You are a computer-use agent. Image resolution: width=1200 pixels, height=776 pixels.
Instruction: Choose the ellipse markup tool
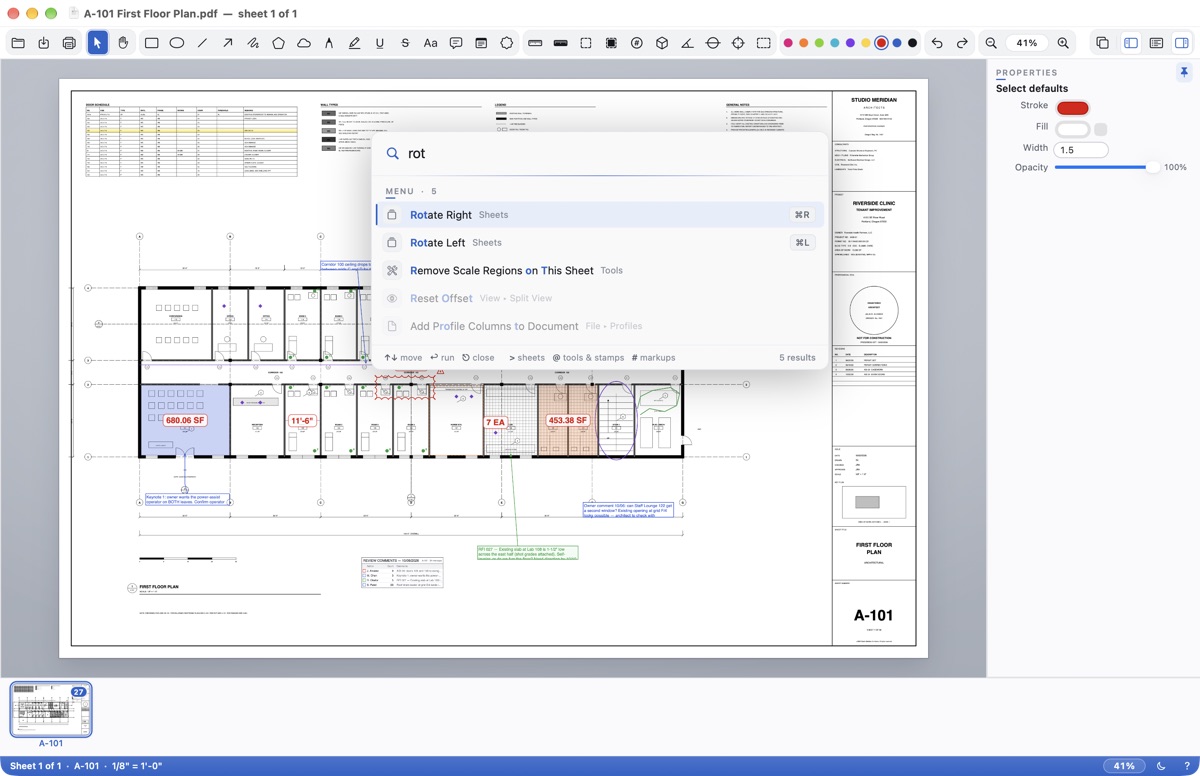(177, 43)
